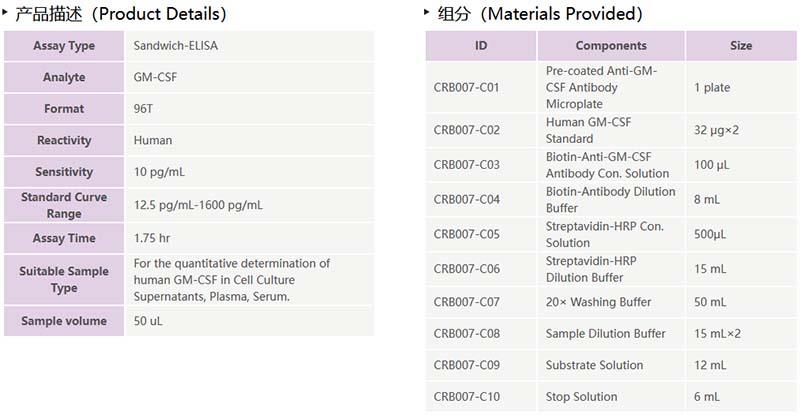Click the Product Details section heading

click(x=121, y=14)
